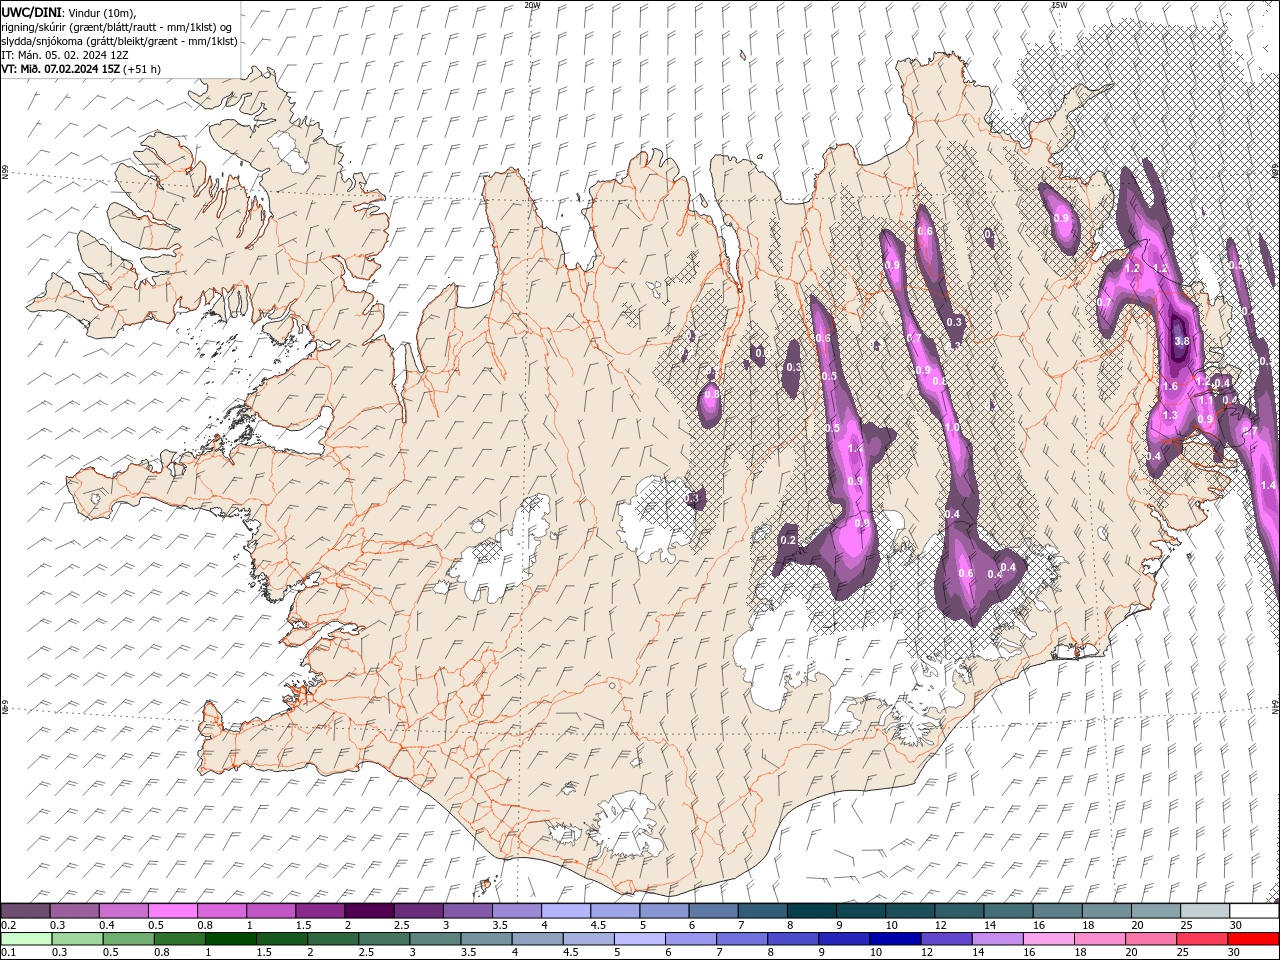The image size is (1280, 960).
Task: Select the 25 pale grey swatch, upper legend
Action: (1205, 911)
